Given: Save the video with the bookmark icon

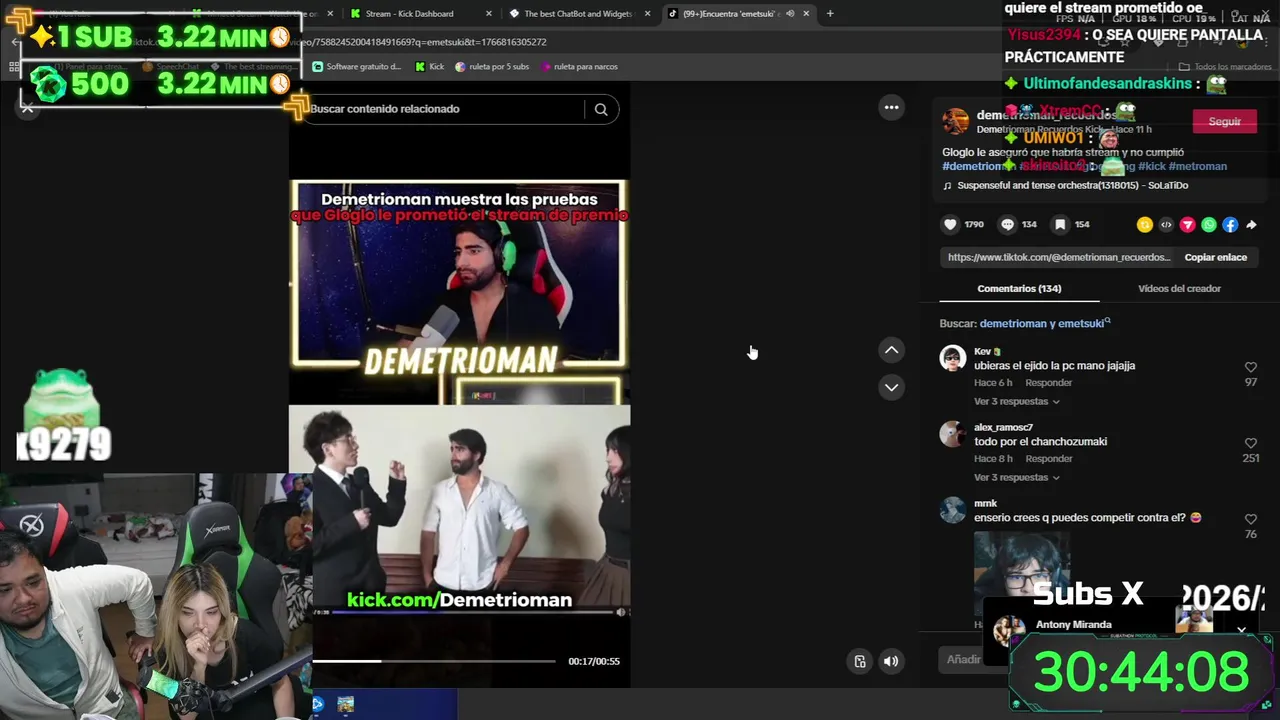Looking at the screenshot, I should 1060,225.
